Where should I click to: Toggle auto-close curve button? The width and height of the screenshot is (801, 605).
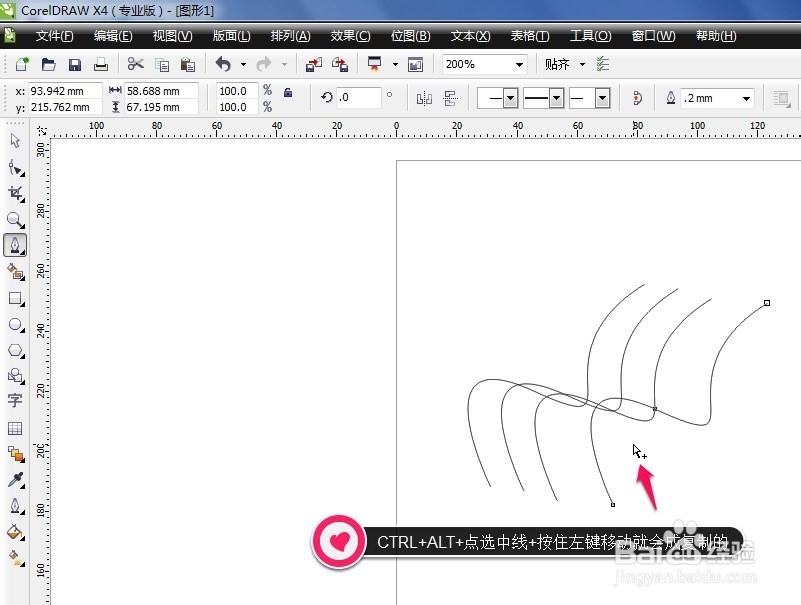click(638, 98)
